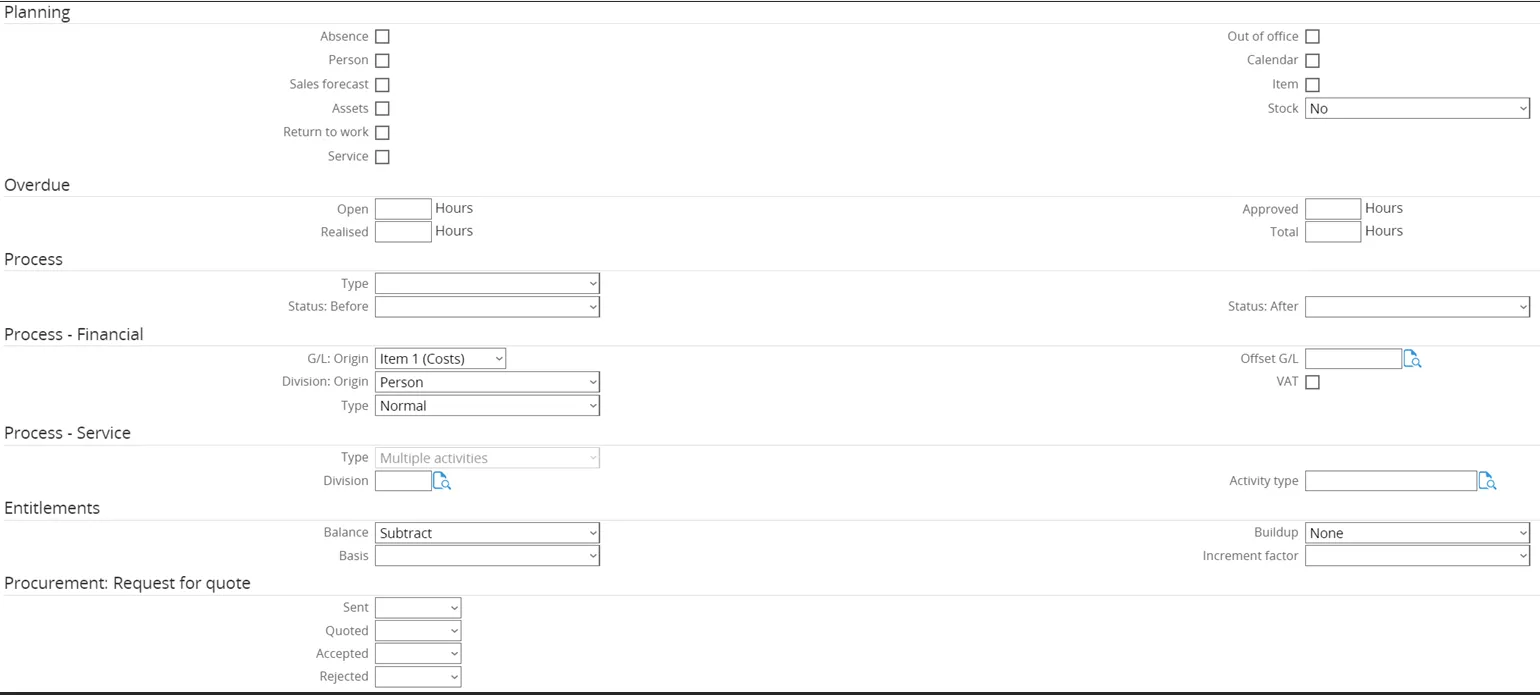Enable the Absence checkbox
This screenshot has height=695, width=1540.
(382, 37)
